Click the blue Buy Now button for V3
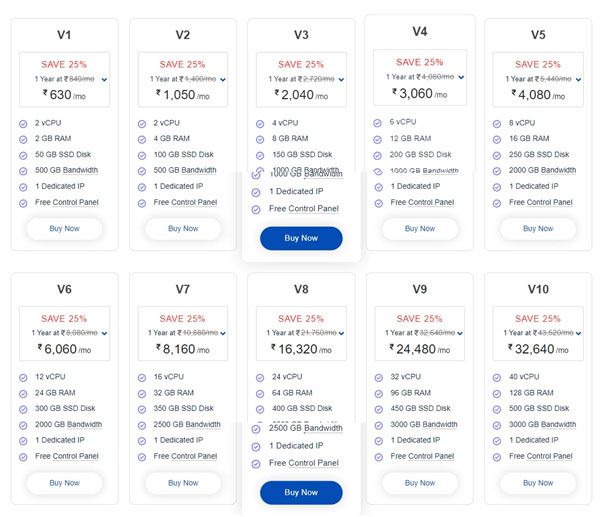606x517 pixels. (301, 238)
